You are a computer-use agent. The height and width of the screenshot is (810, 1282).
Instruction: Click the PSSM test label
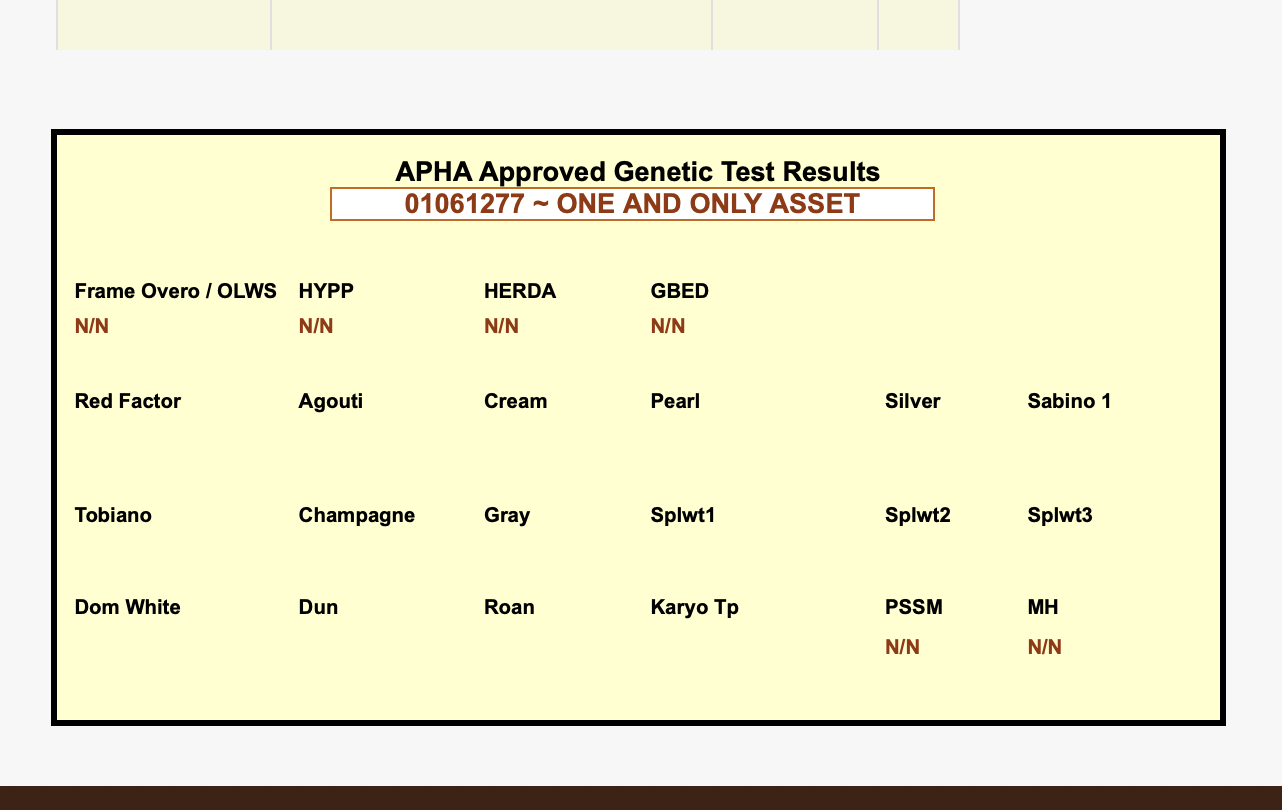[914, 607]
